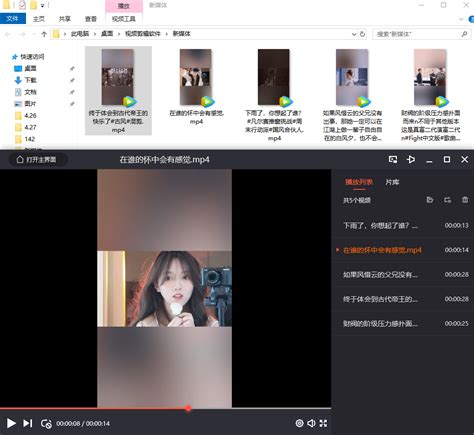Select the 下雨了，你想起了谁 video file

(x=274, y=95)
